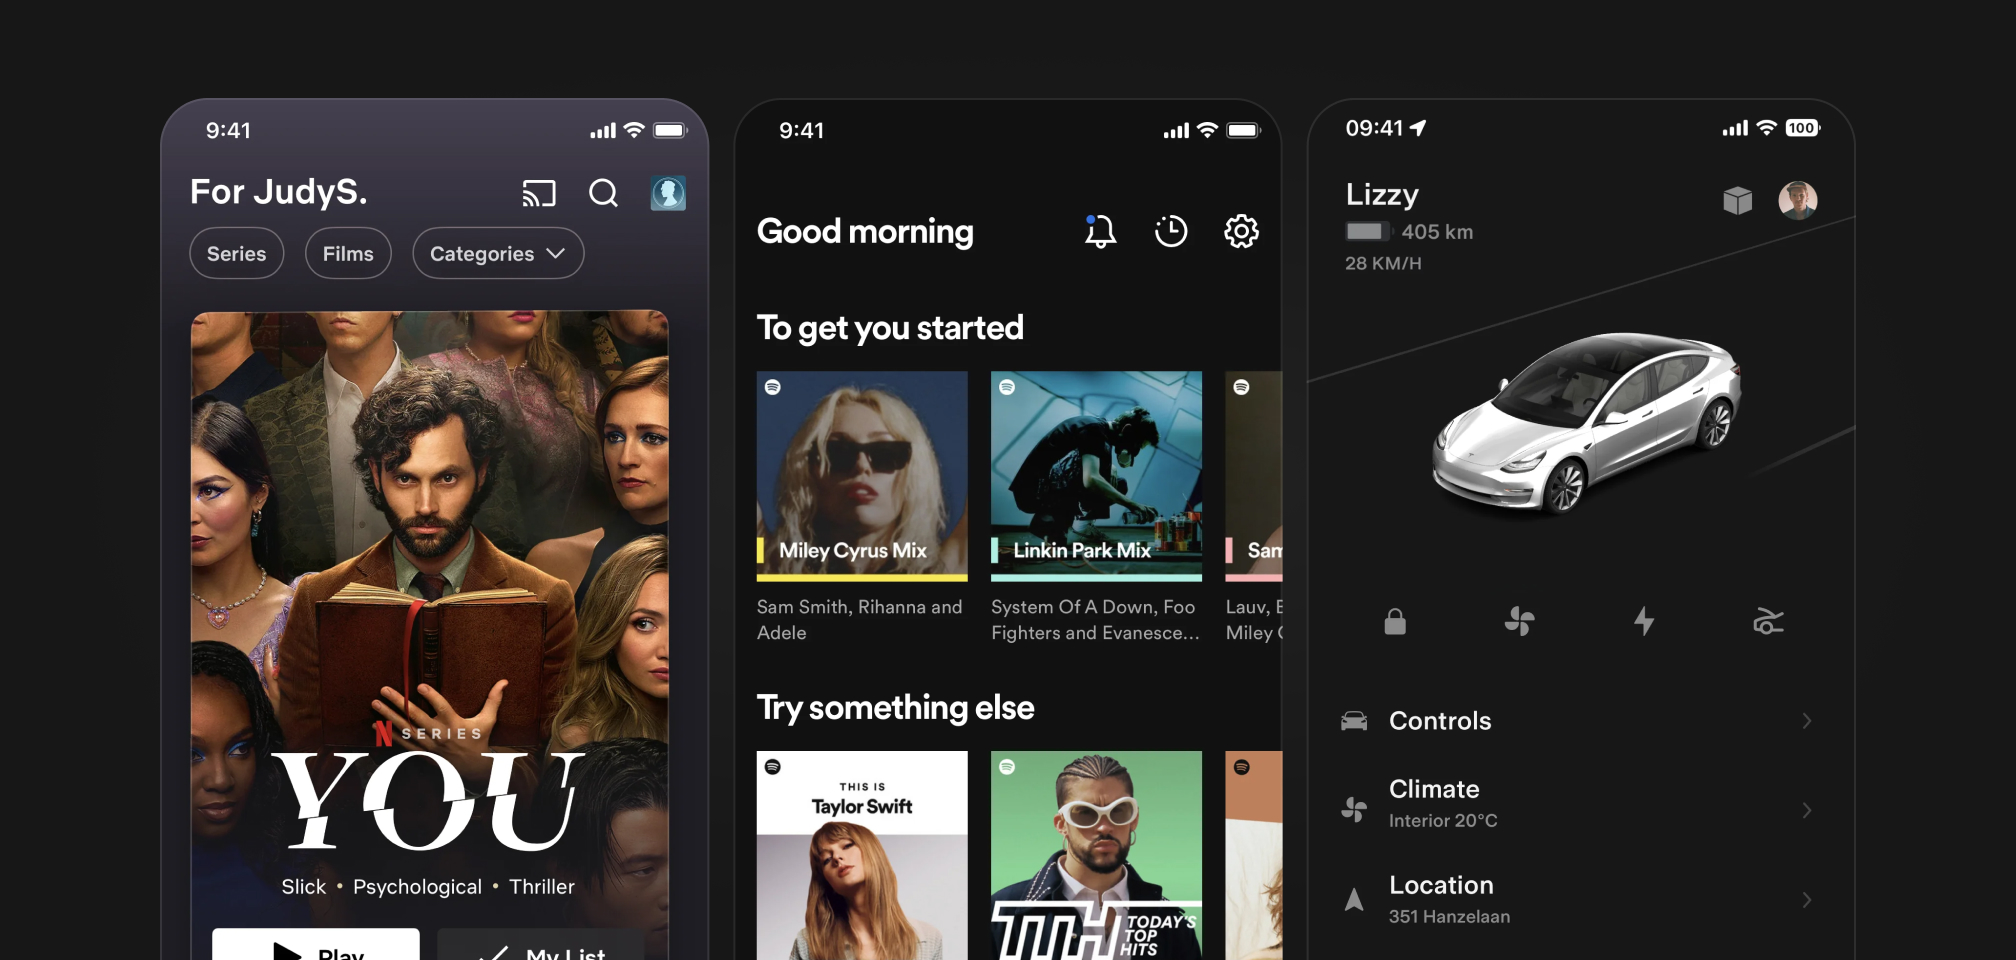Expand chevron next to Controls

click(1807, 721)
